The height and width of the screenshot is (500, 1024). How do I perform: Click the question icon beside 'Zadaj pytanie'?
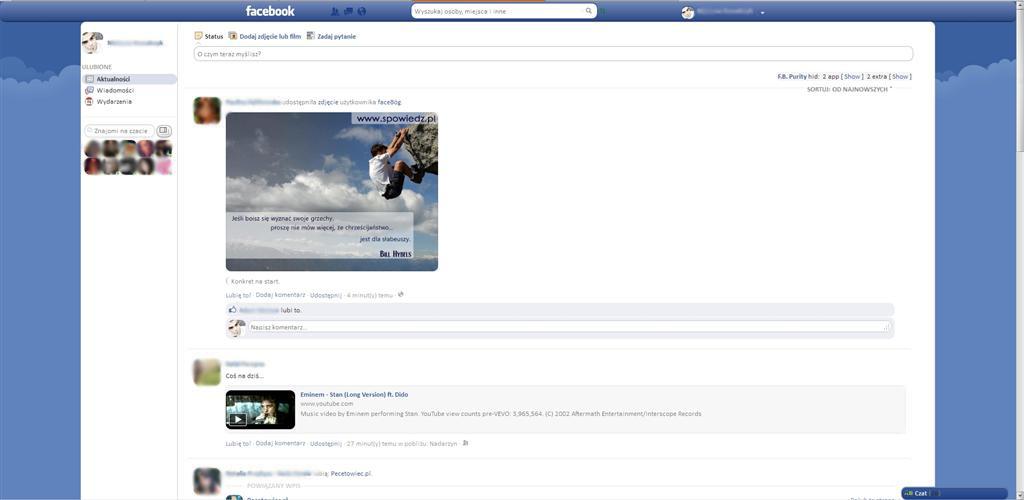[311, 36]
